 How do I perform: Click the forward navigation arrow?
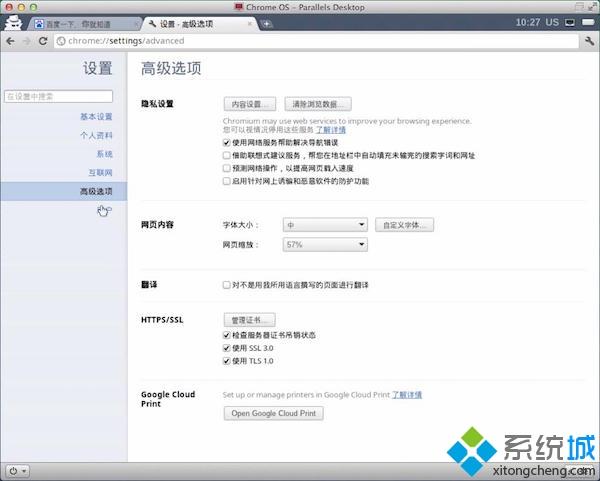(26, 41)
